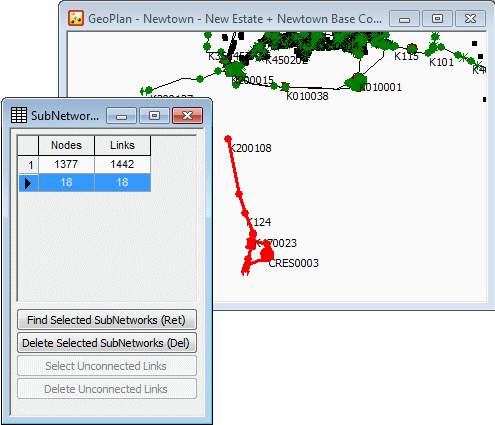Close the SubNetworks window
Viewport: 495px width, 425px height.
[187, 116]
